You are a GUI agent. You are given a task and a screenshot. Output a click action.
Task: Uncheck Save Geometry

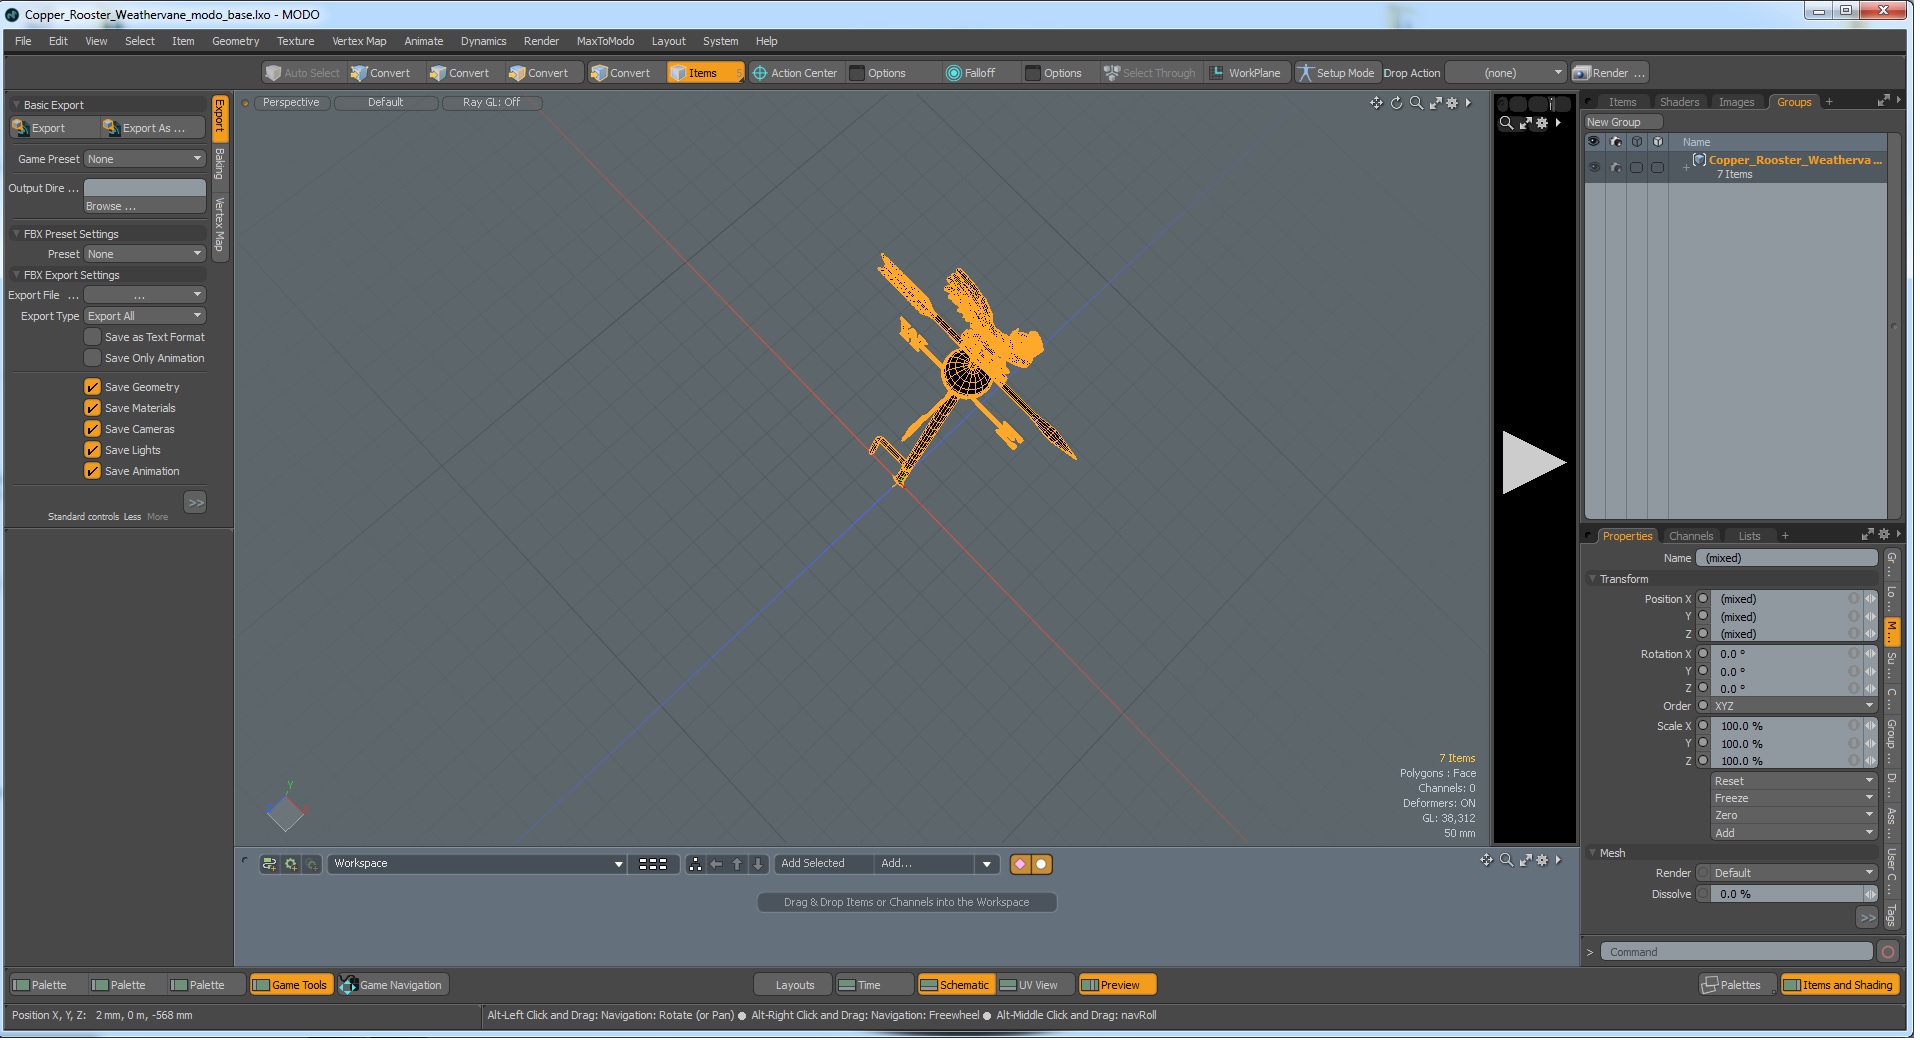click(93, 387)
